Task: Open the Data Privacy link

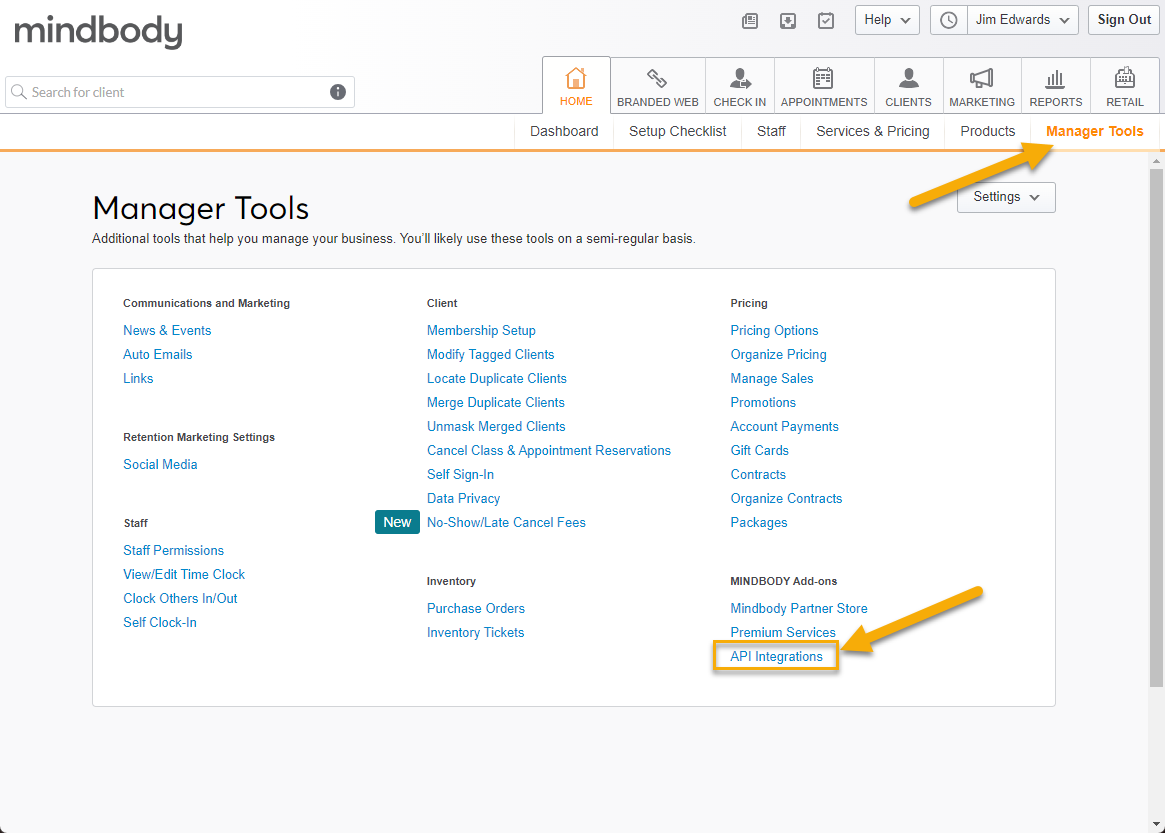Action: click(463, 499)
